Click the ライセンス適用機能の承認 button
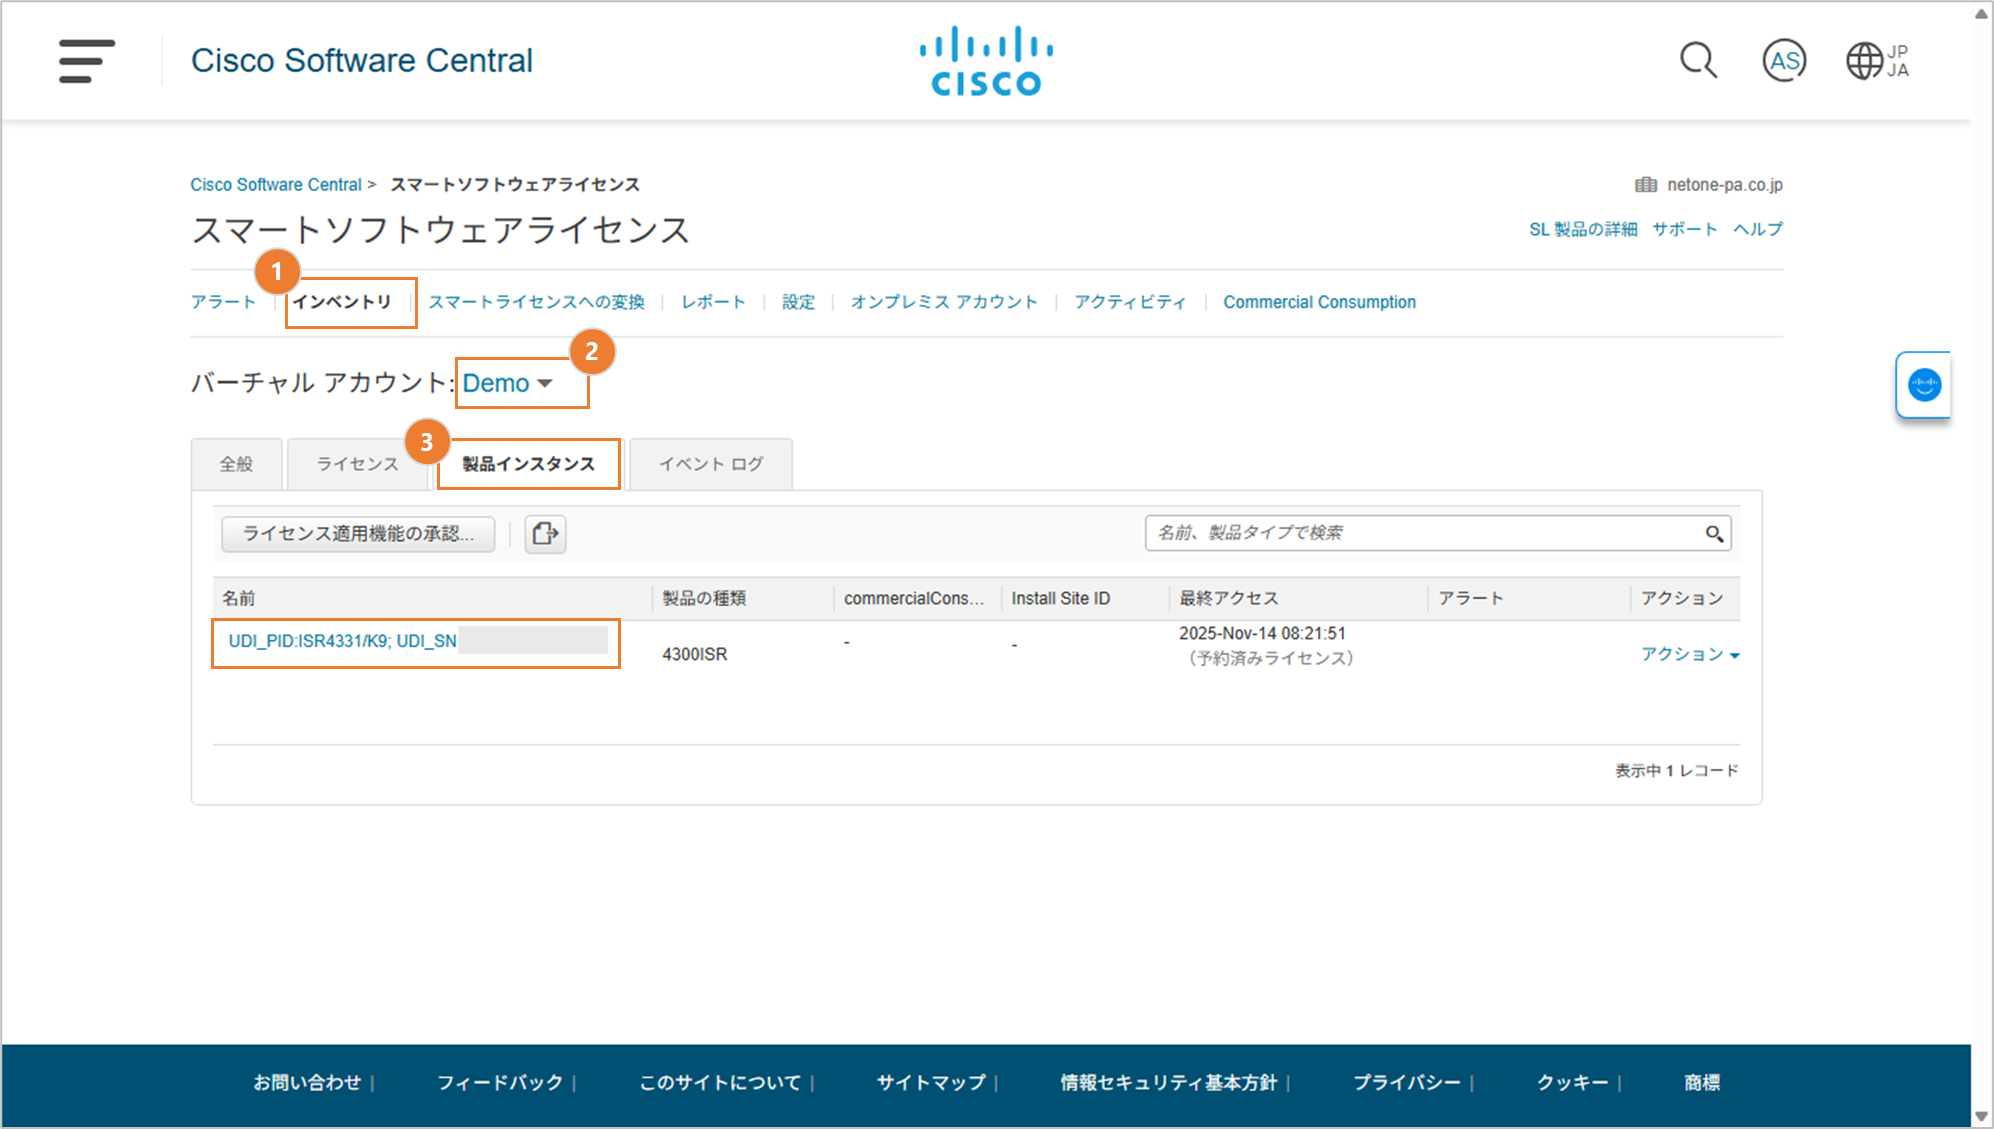 click(358, 534)
